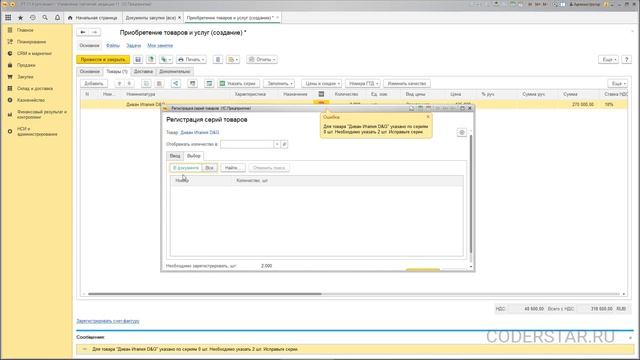
Task: Toggle the Все filter
Action: 209,168
